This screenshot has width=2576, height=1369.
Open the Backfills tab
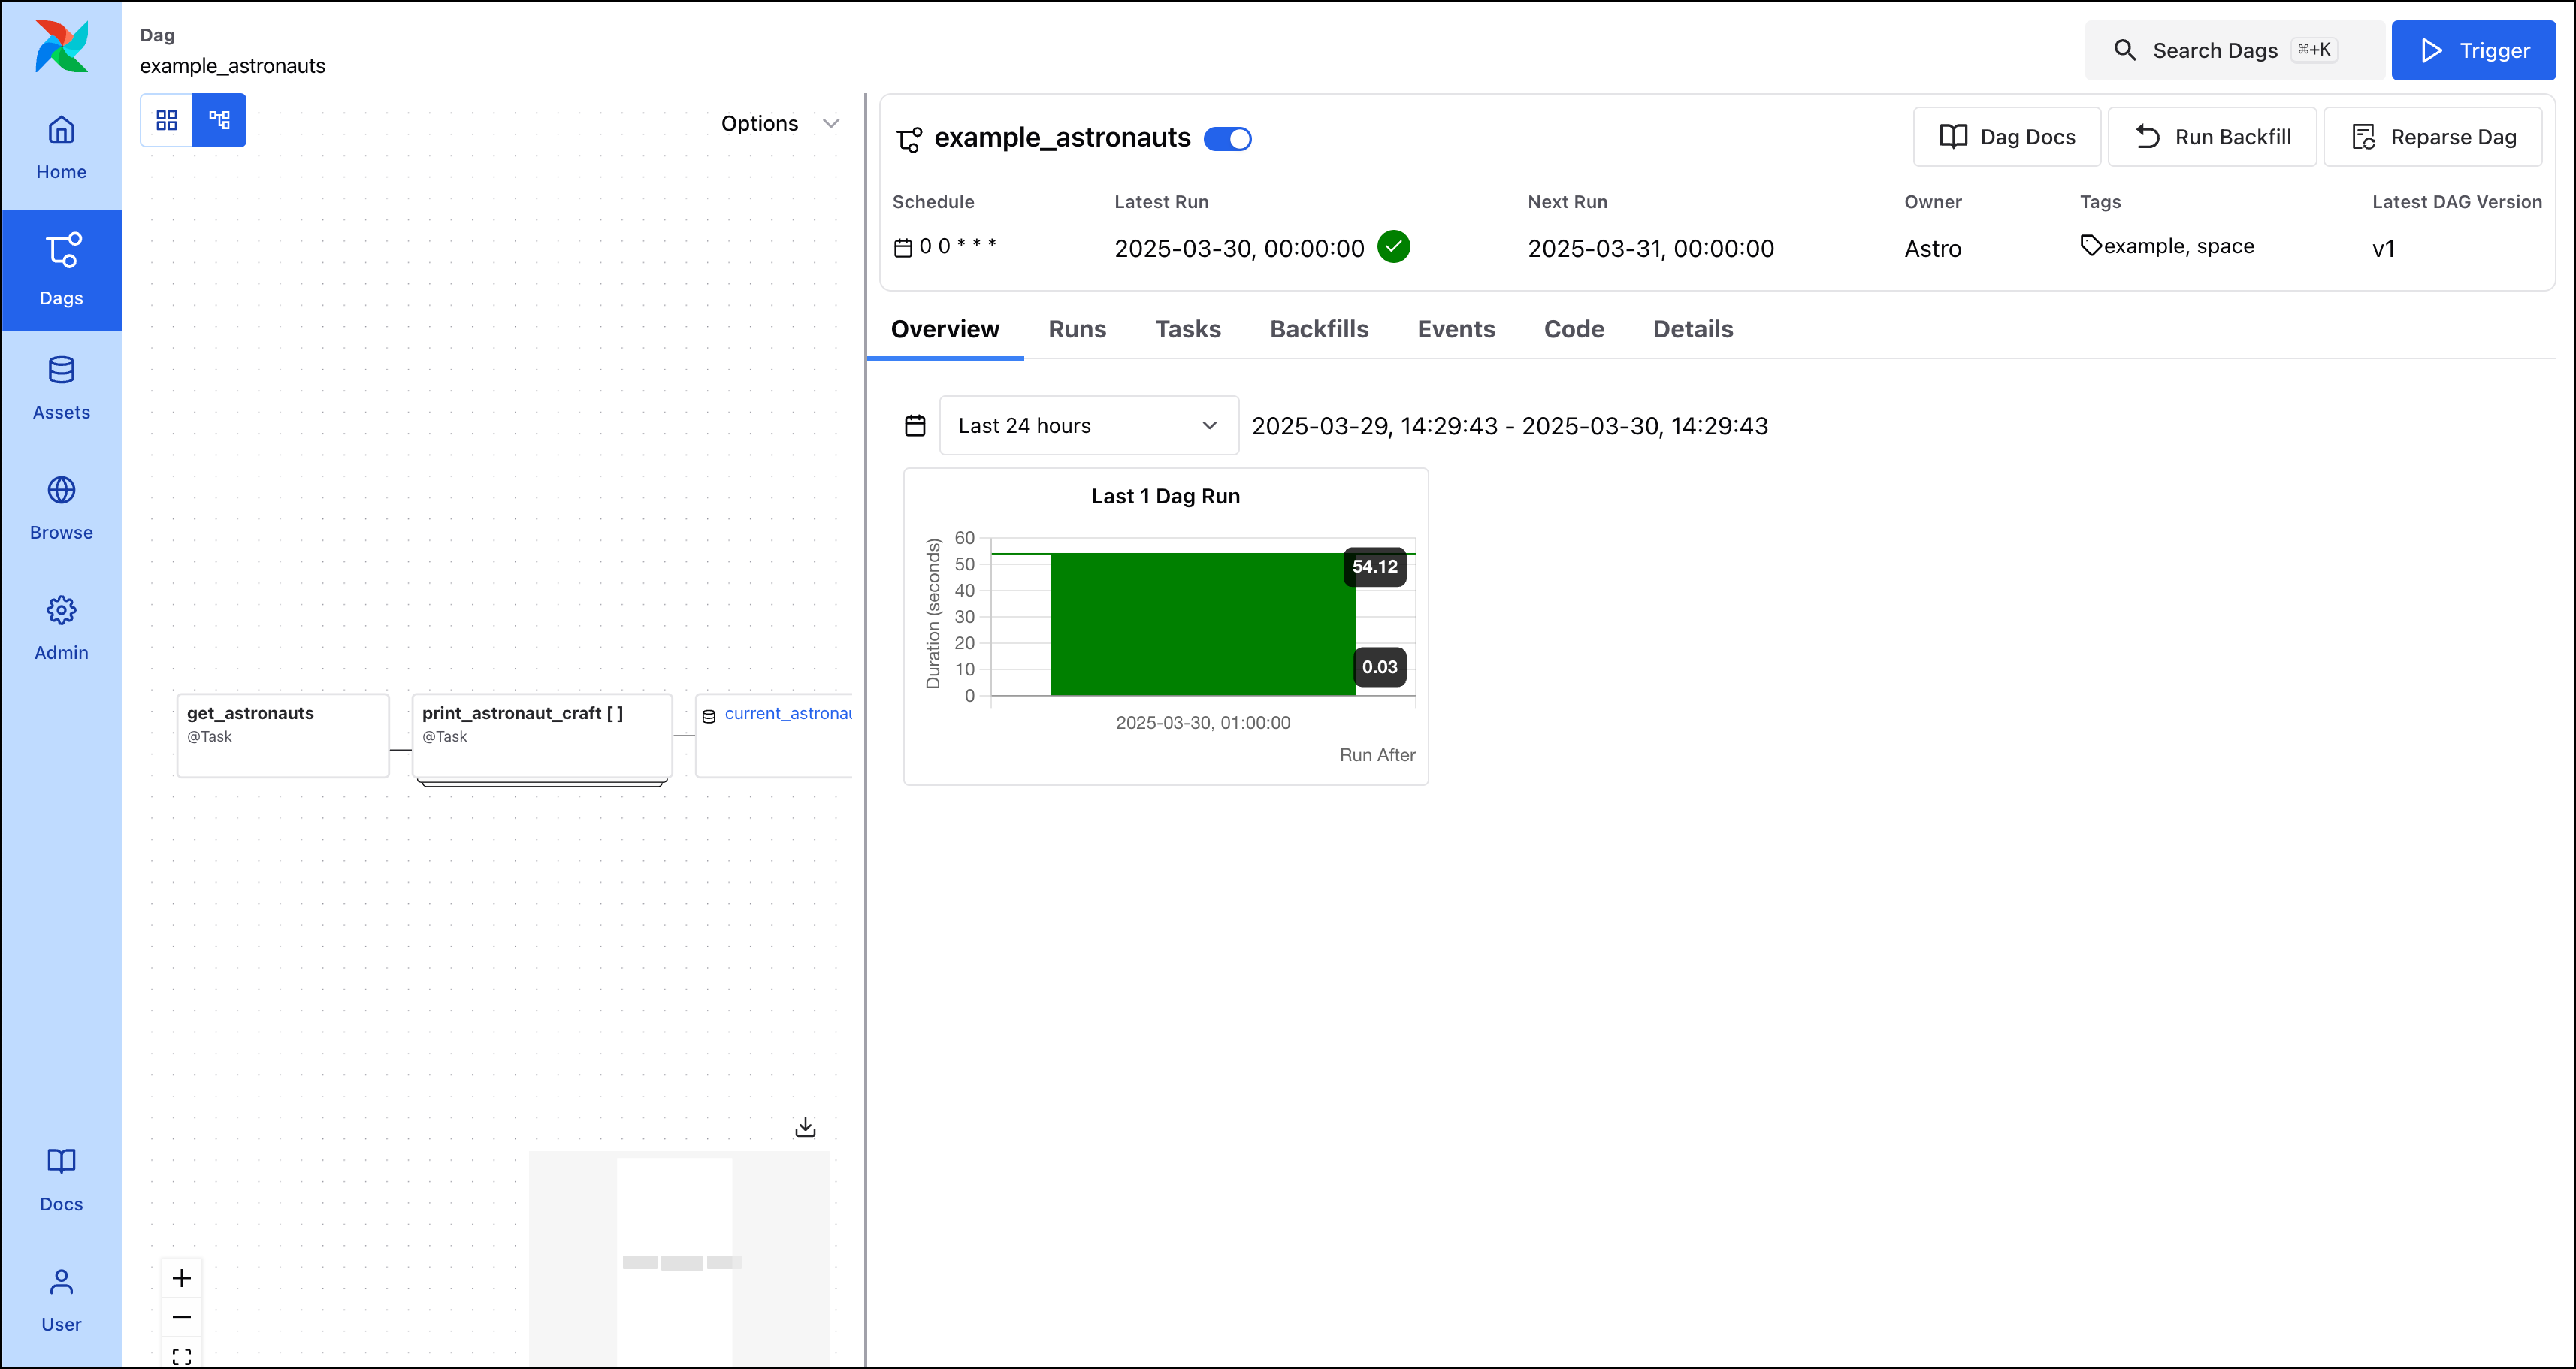pos(1319,329)
